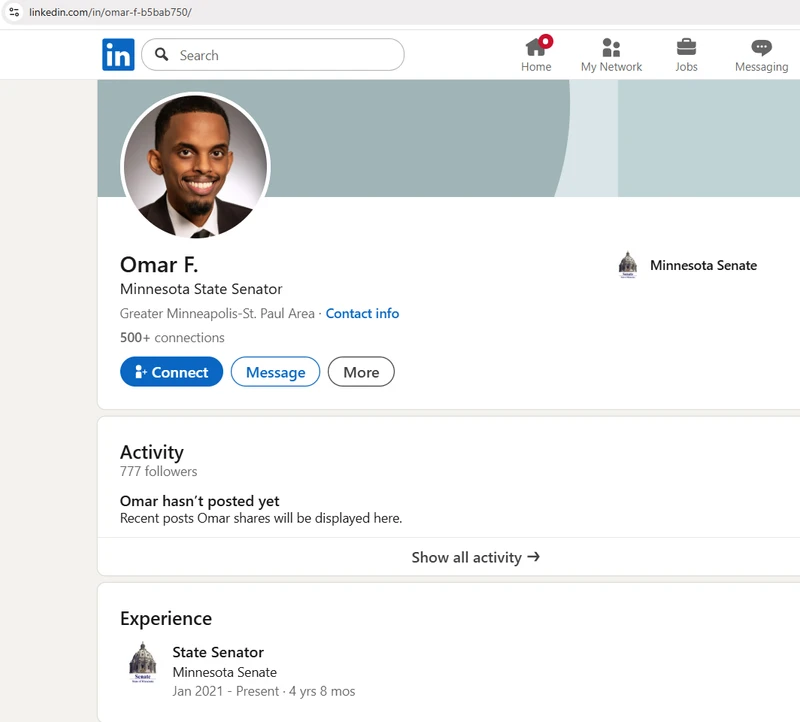
Task: Click the Senate logo in Experience section
Action: point(143,662)
